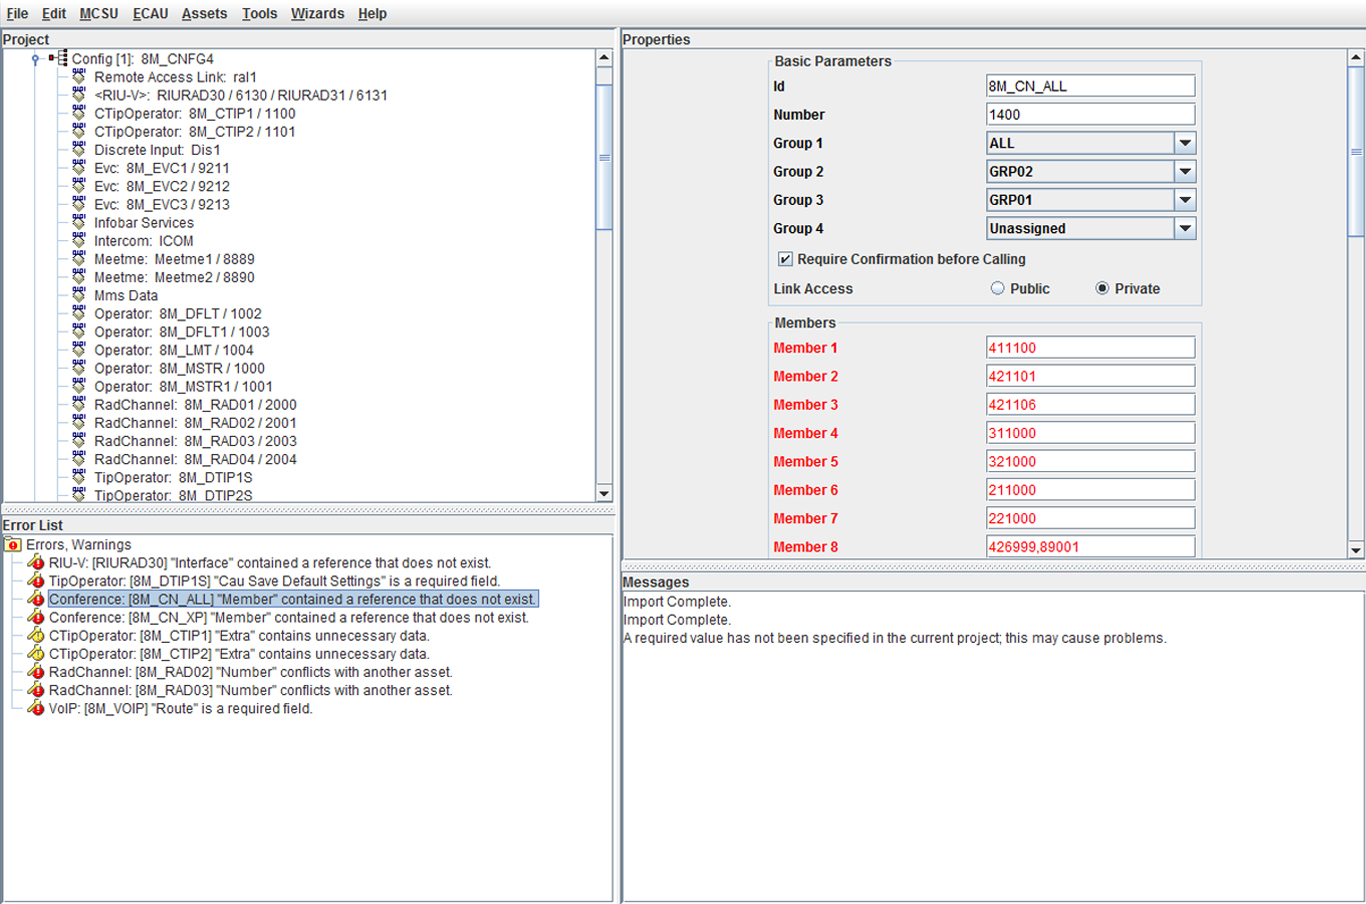Open the File menu

point(18,13)
